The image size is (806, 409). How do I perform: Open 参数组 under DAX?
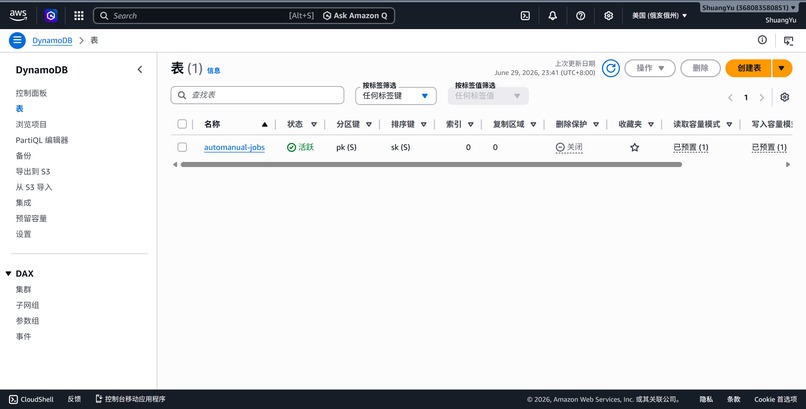27,321
